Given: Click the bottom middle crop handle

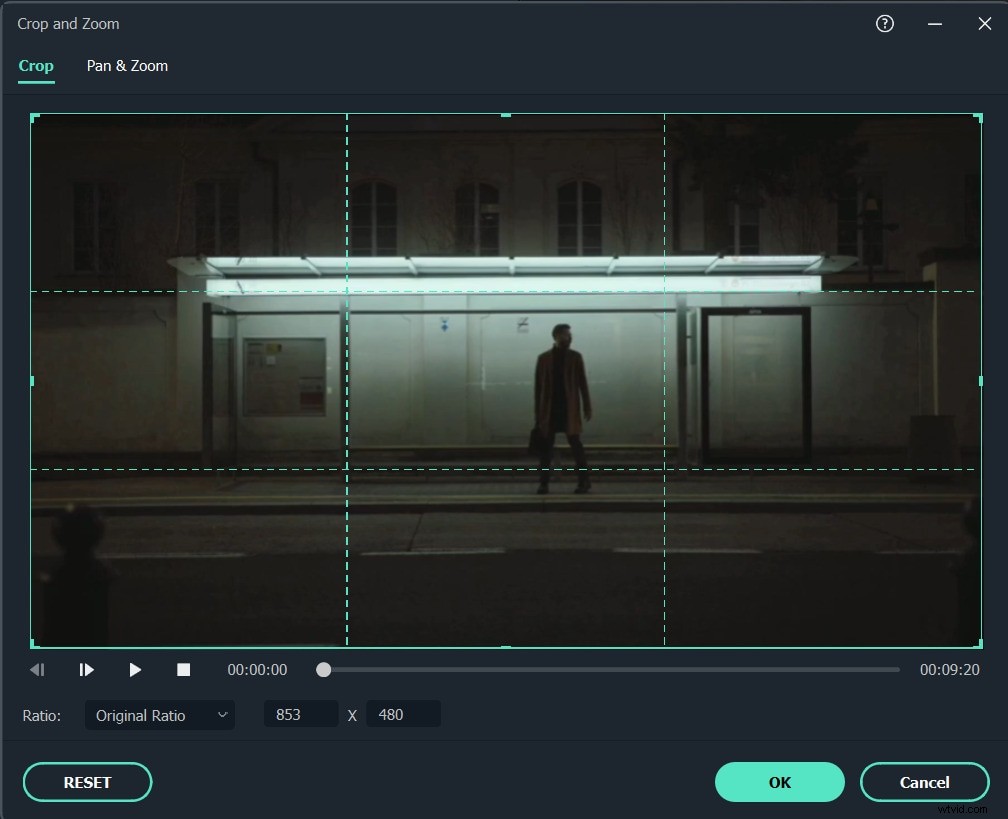Looking at the screenshot, I should click(506, 646).
